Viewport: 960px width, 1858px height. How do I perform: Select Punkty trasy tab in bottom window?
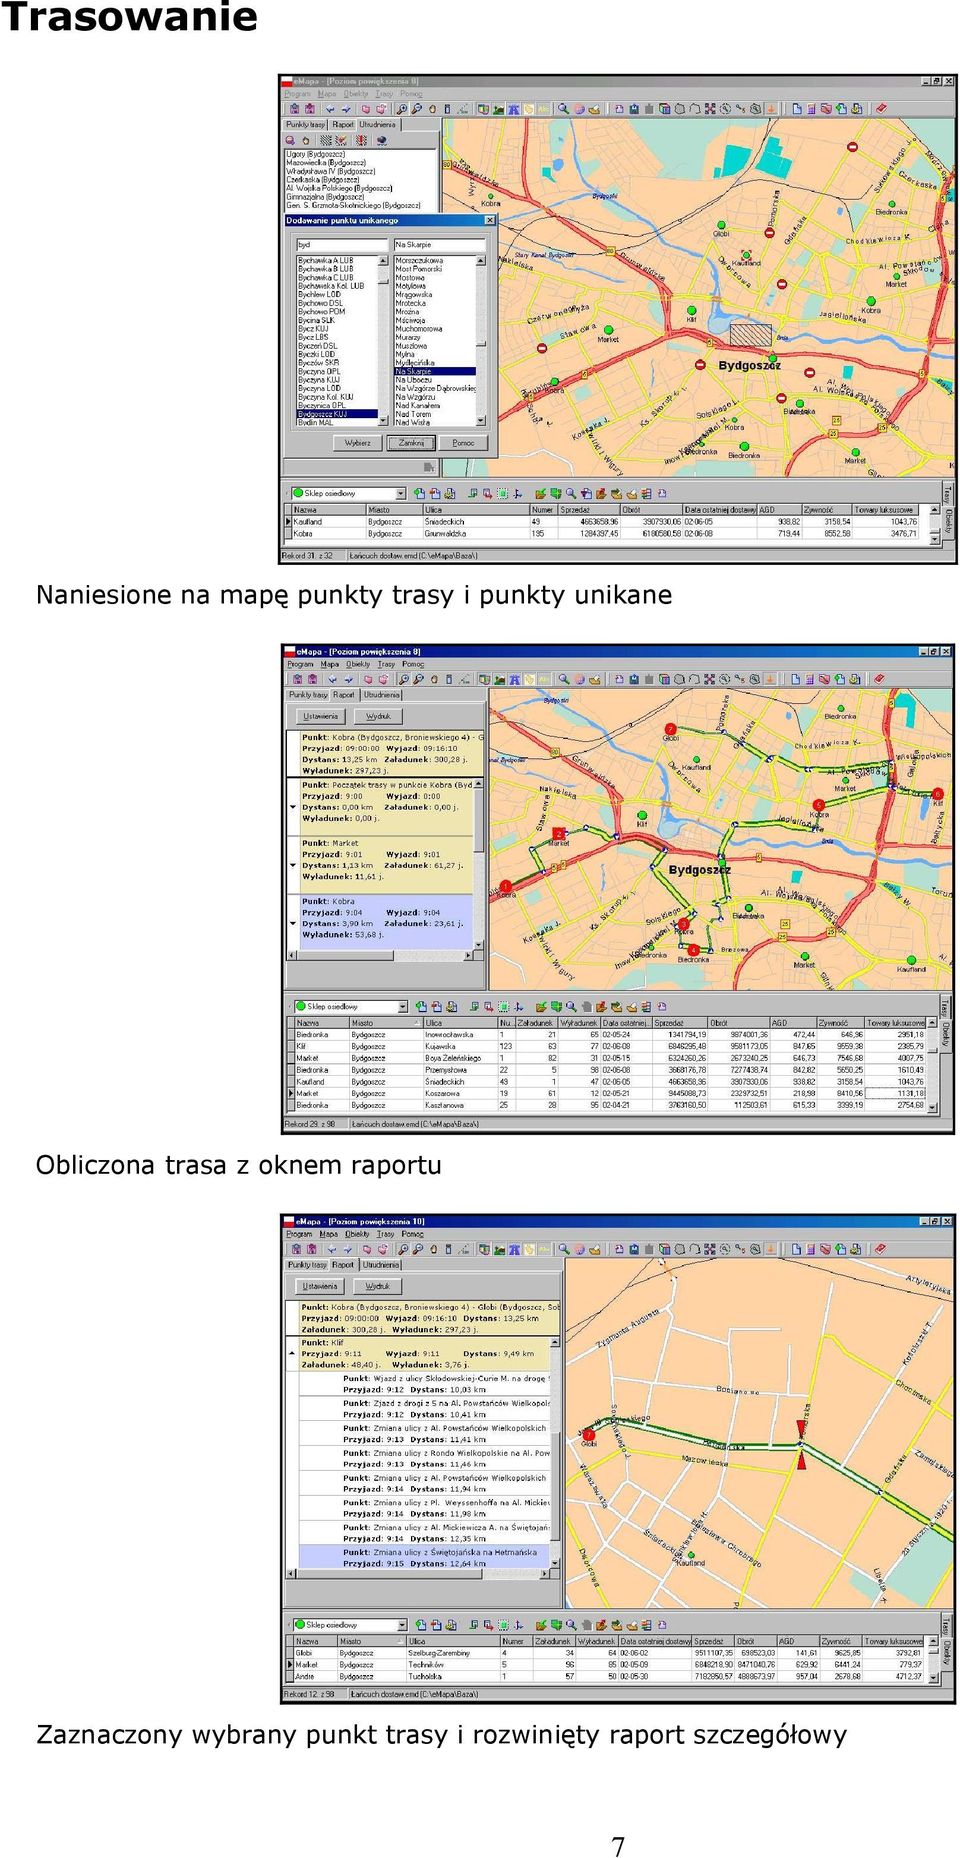(307, 1265)
